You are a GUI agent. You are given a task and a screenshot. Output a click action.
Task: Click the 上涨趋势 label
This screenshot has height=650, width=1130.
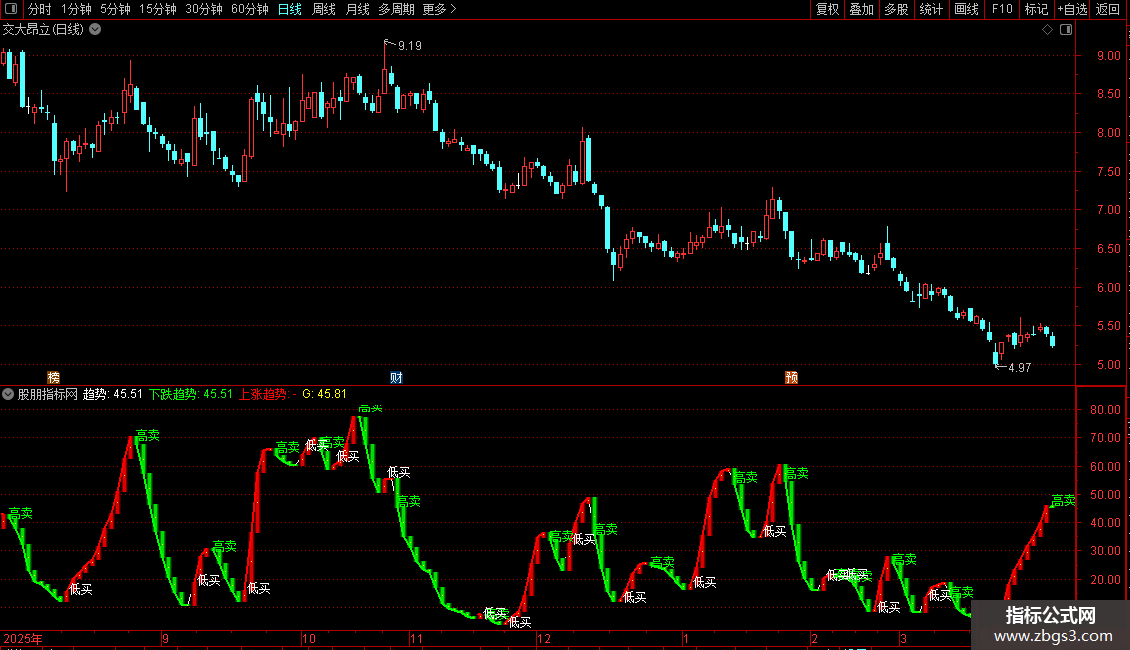(267, 394)
